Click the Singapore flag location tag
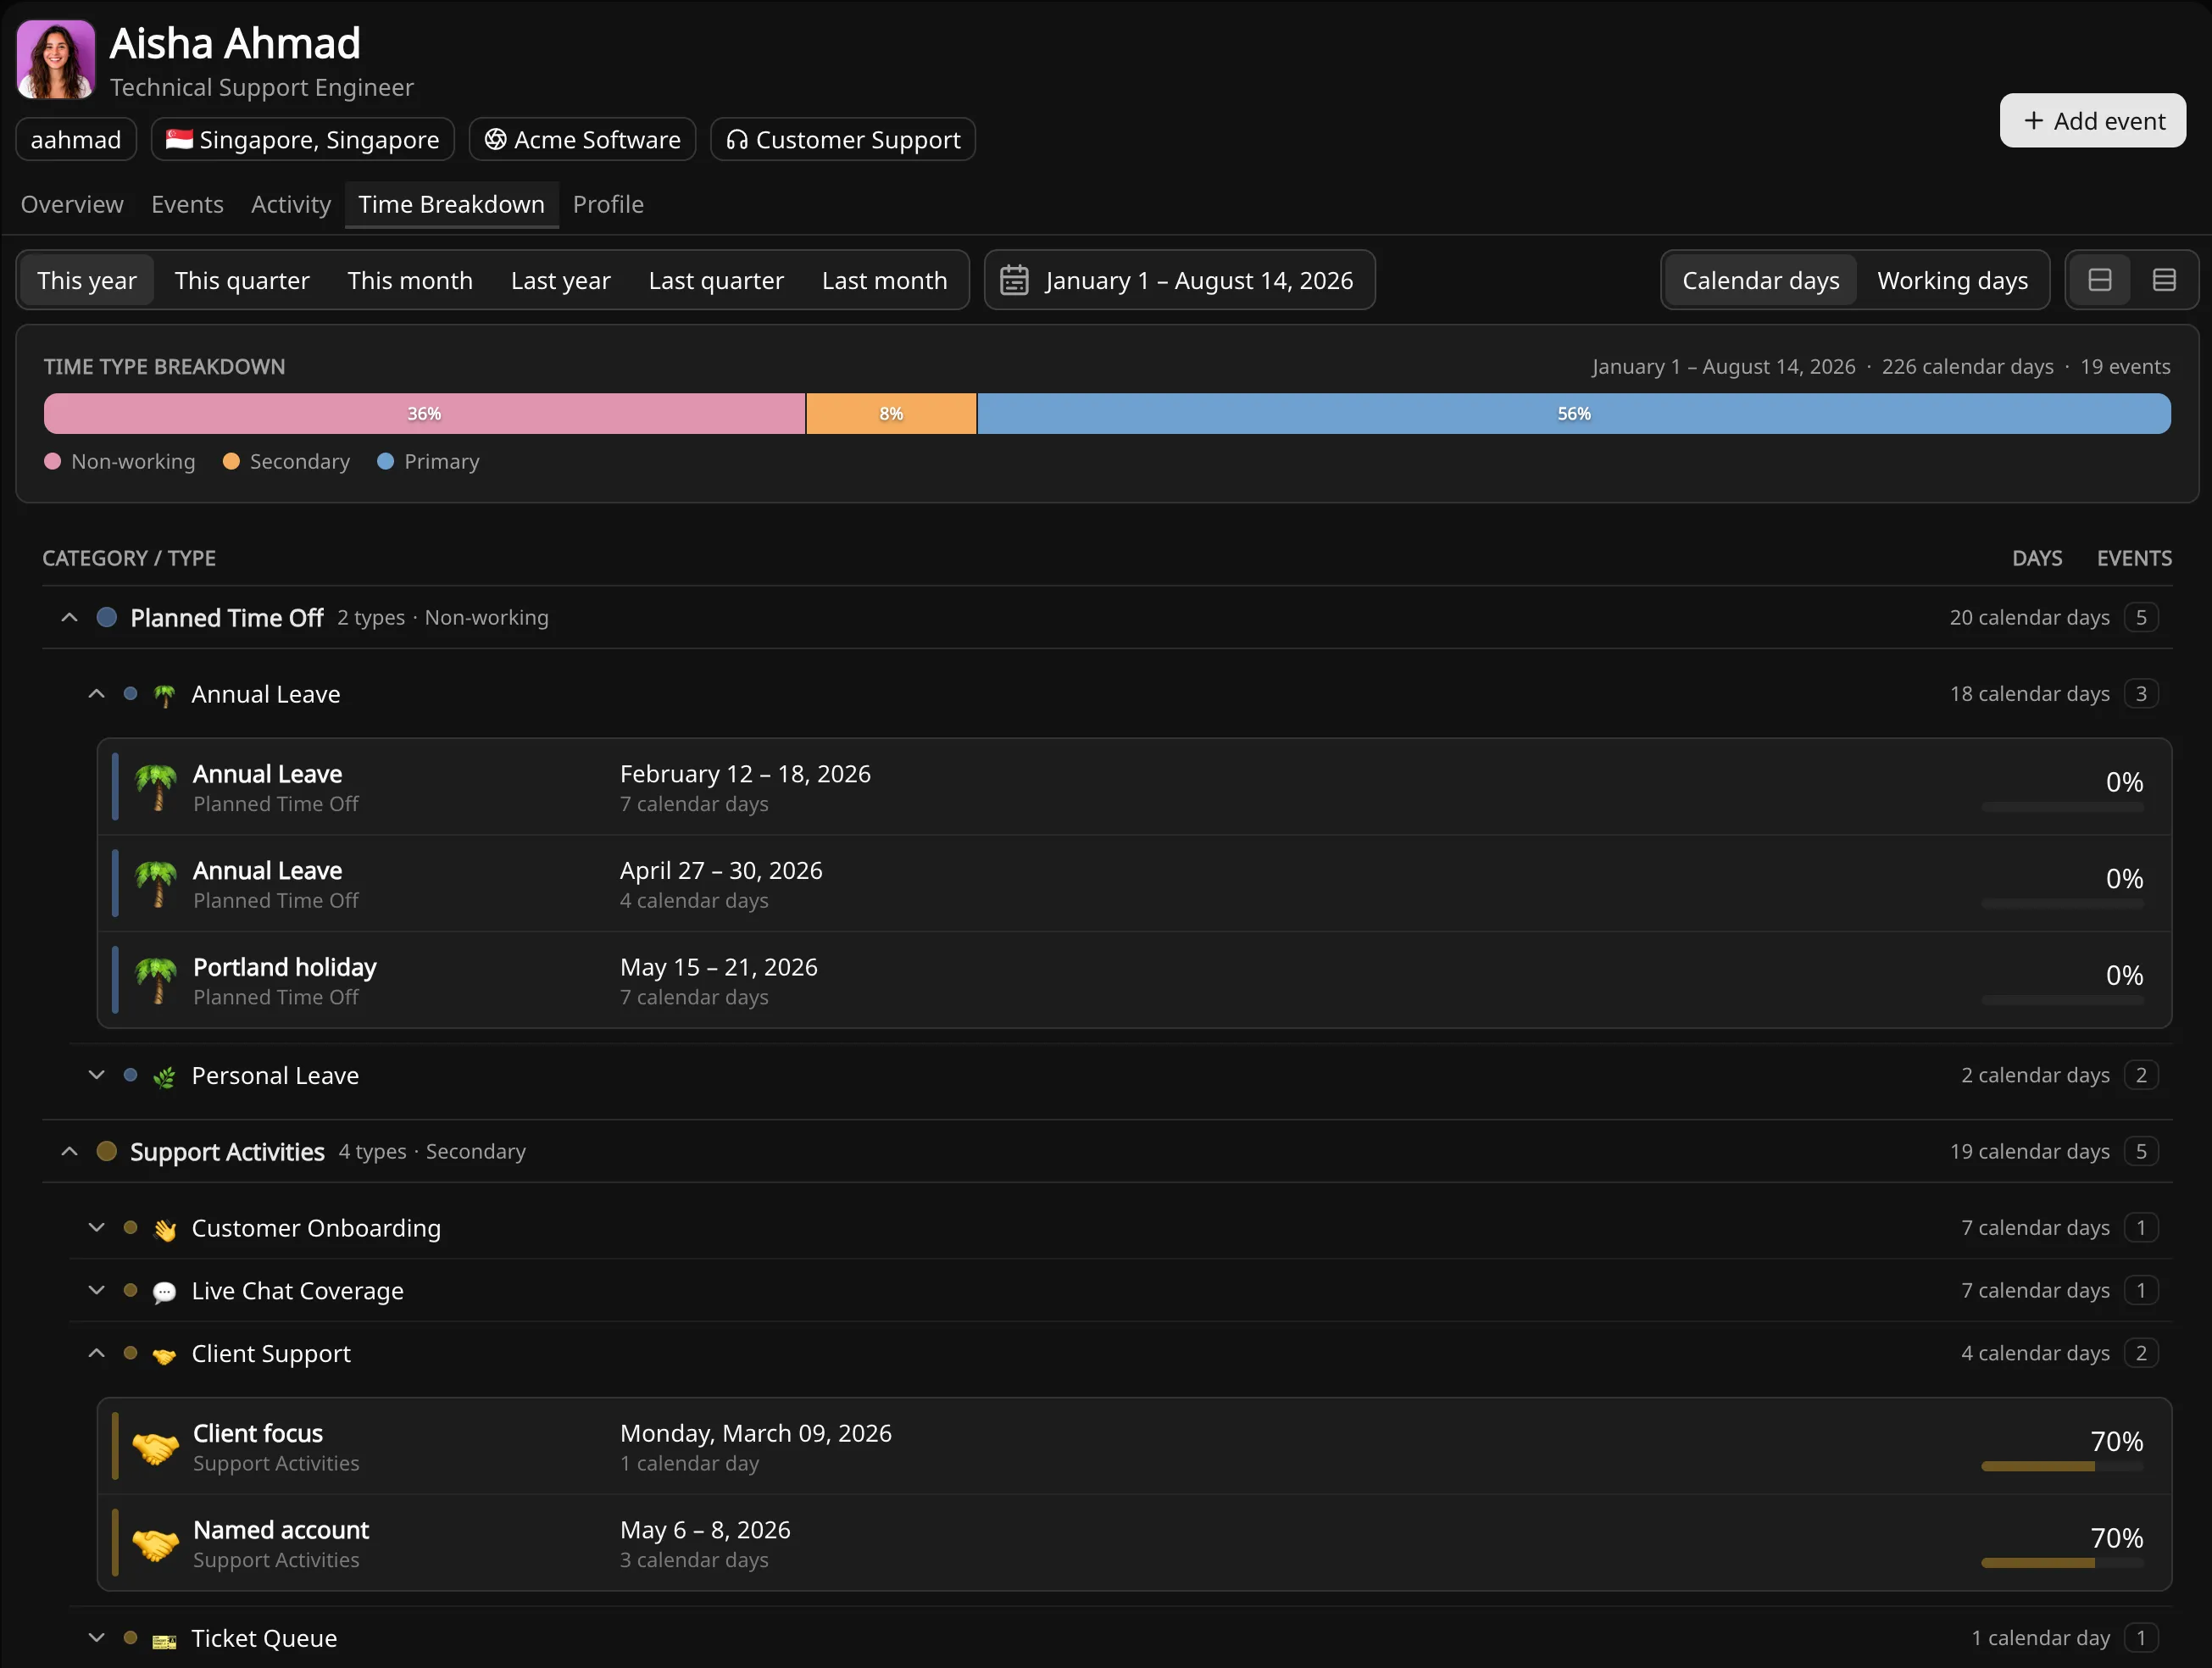The height and width of the screenshot is (1668, 2212). (303, 139)
